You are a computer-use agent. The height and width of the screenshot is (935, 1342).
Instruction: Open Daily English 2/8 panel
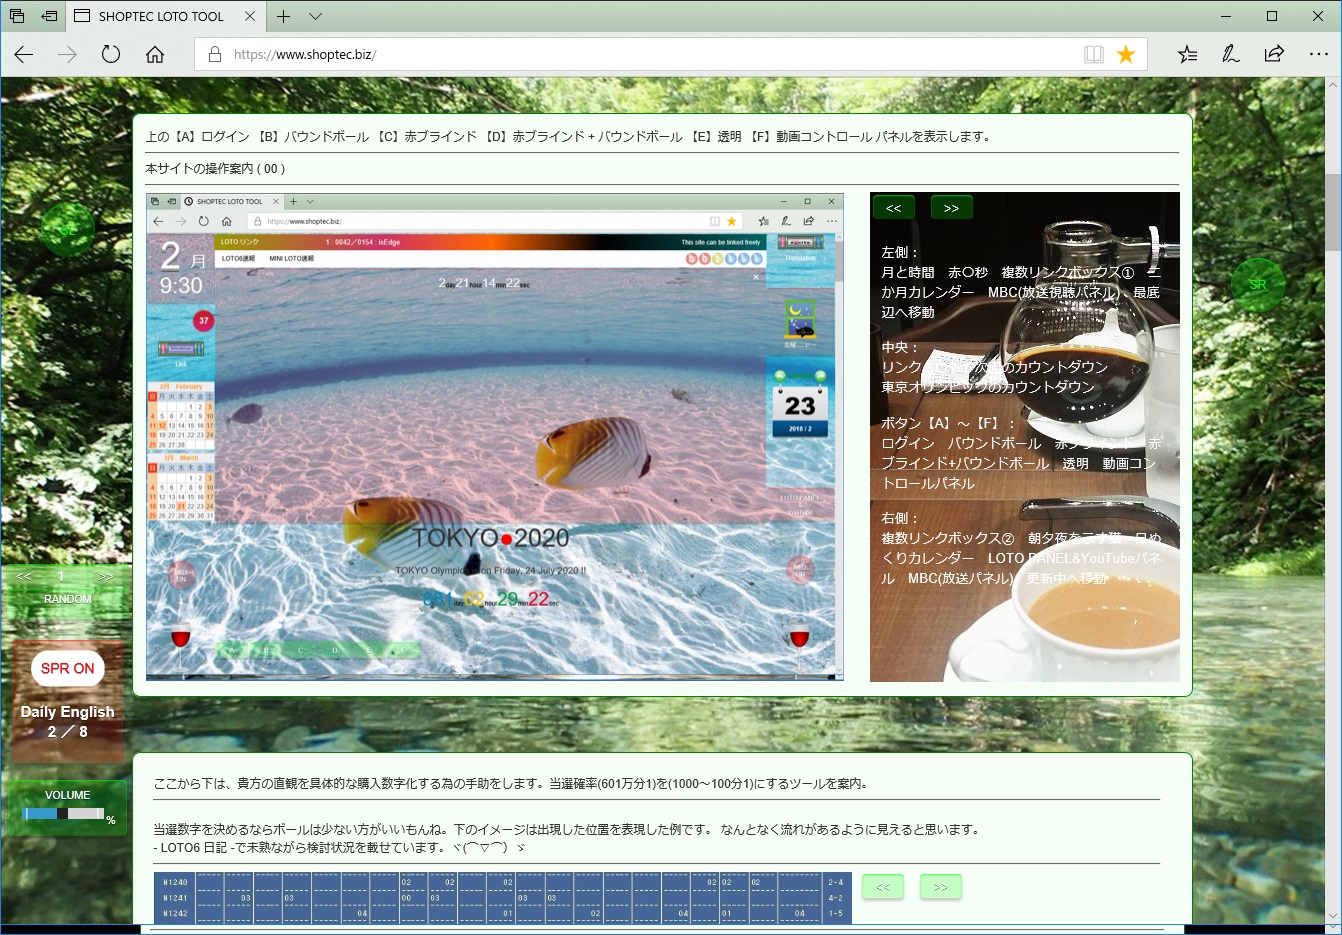coord(68,721)
